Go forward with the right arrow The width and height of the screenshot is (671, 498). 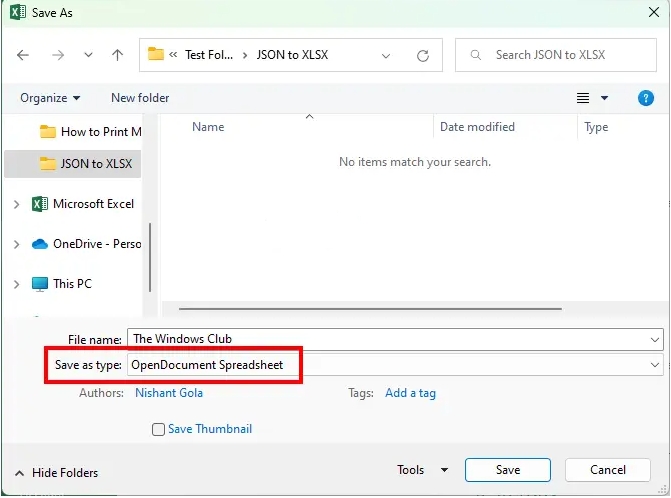(58, 55)
